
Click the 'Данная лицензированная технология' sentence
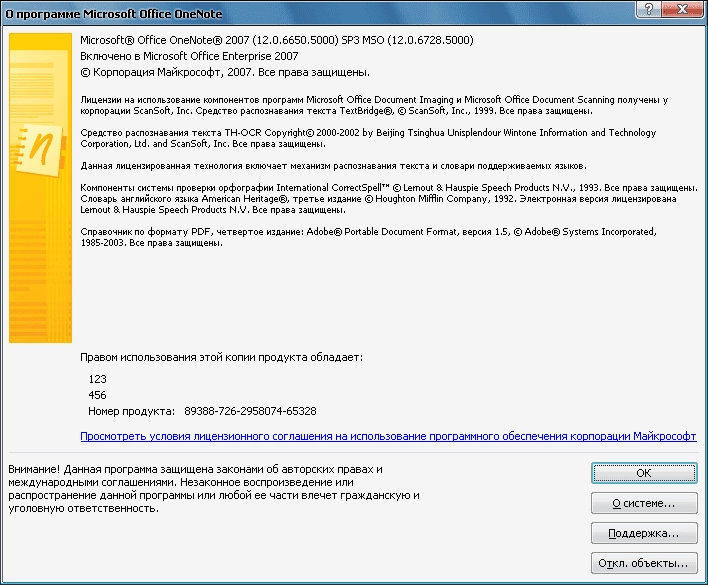tap(333, 166)
